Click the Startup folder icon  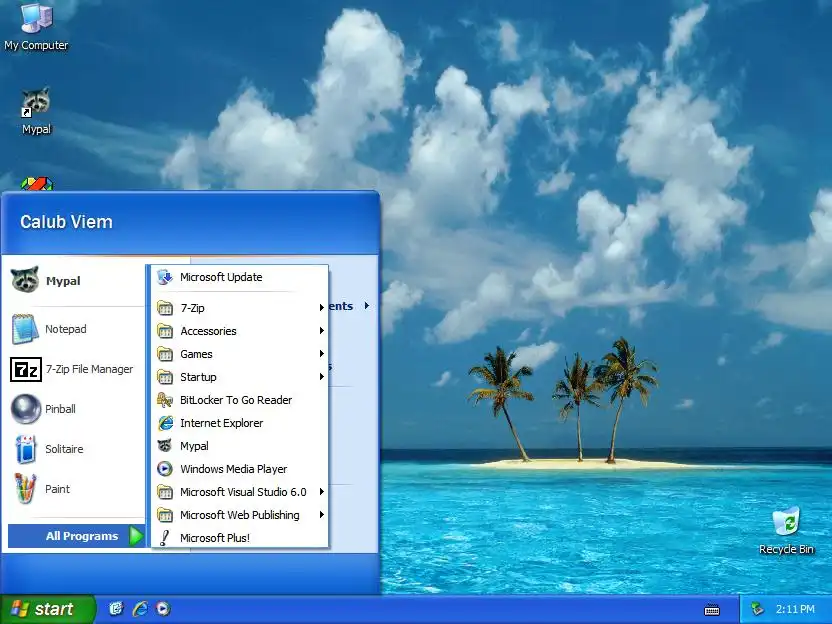[165, 377]
